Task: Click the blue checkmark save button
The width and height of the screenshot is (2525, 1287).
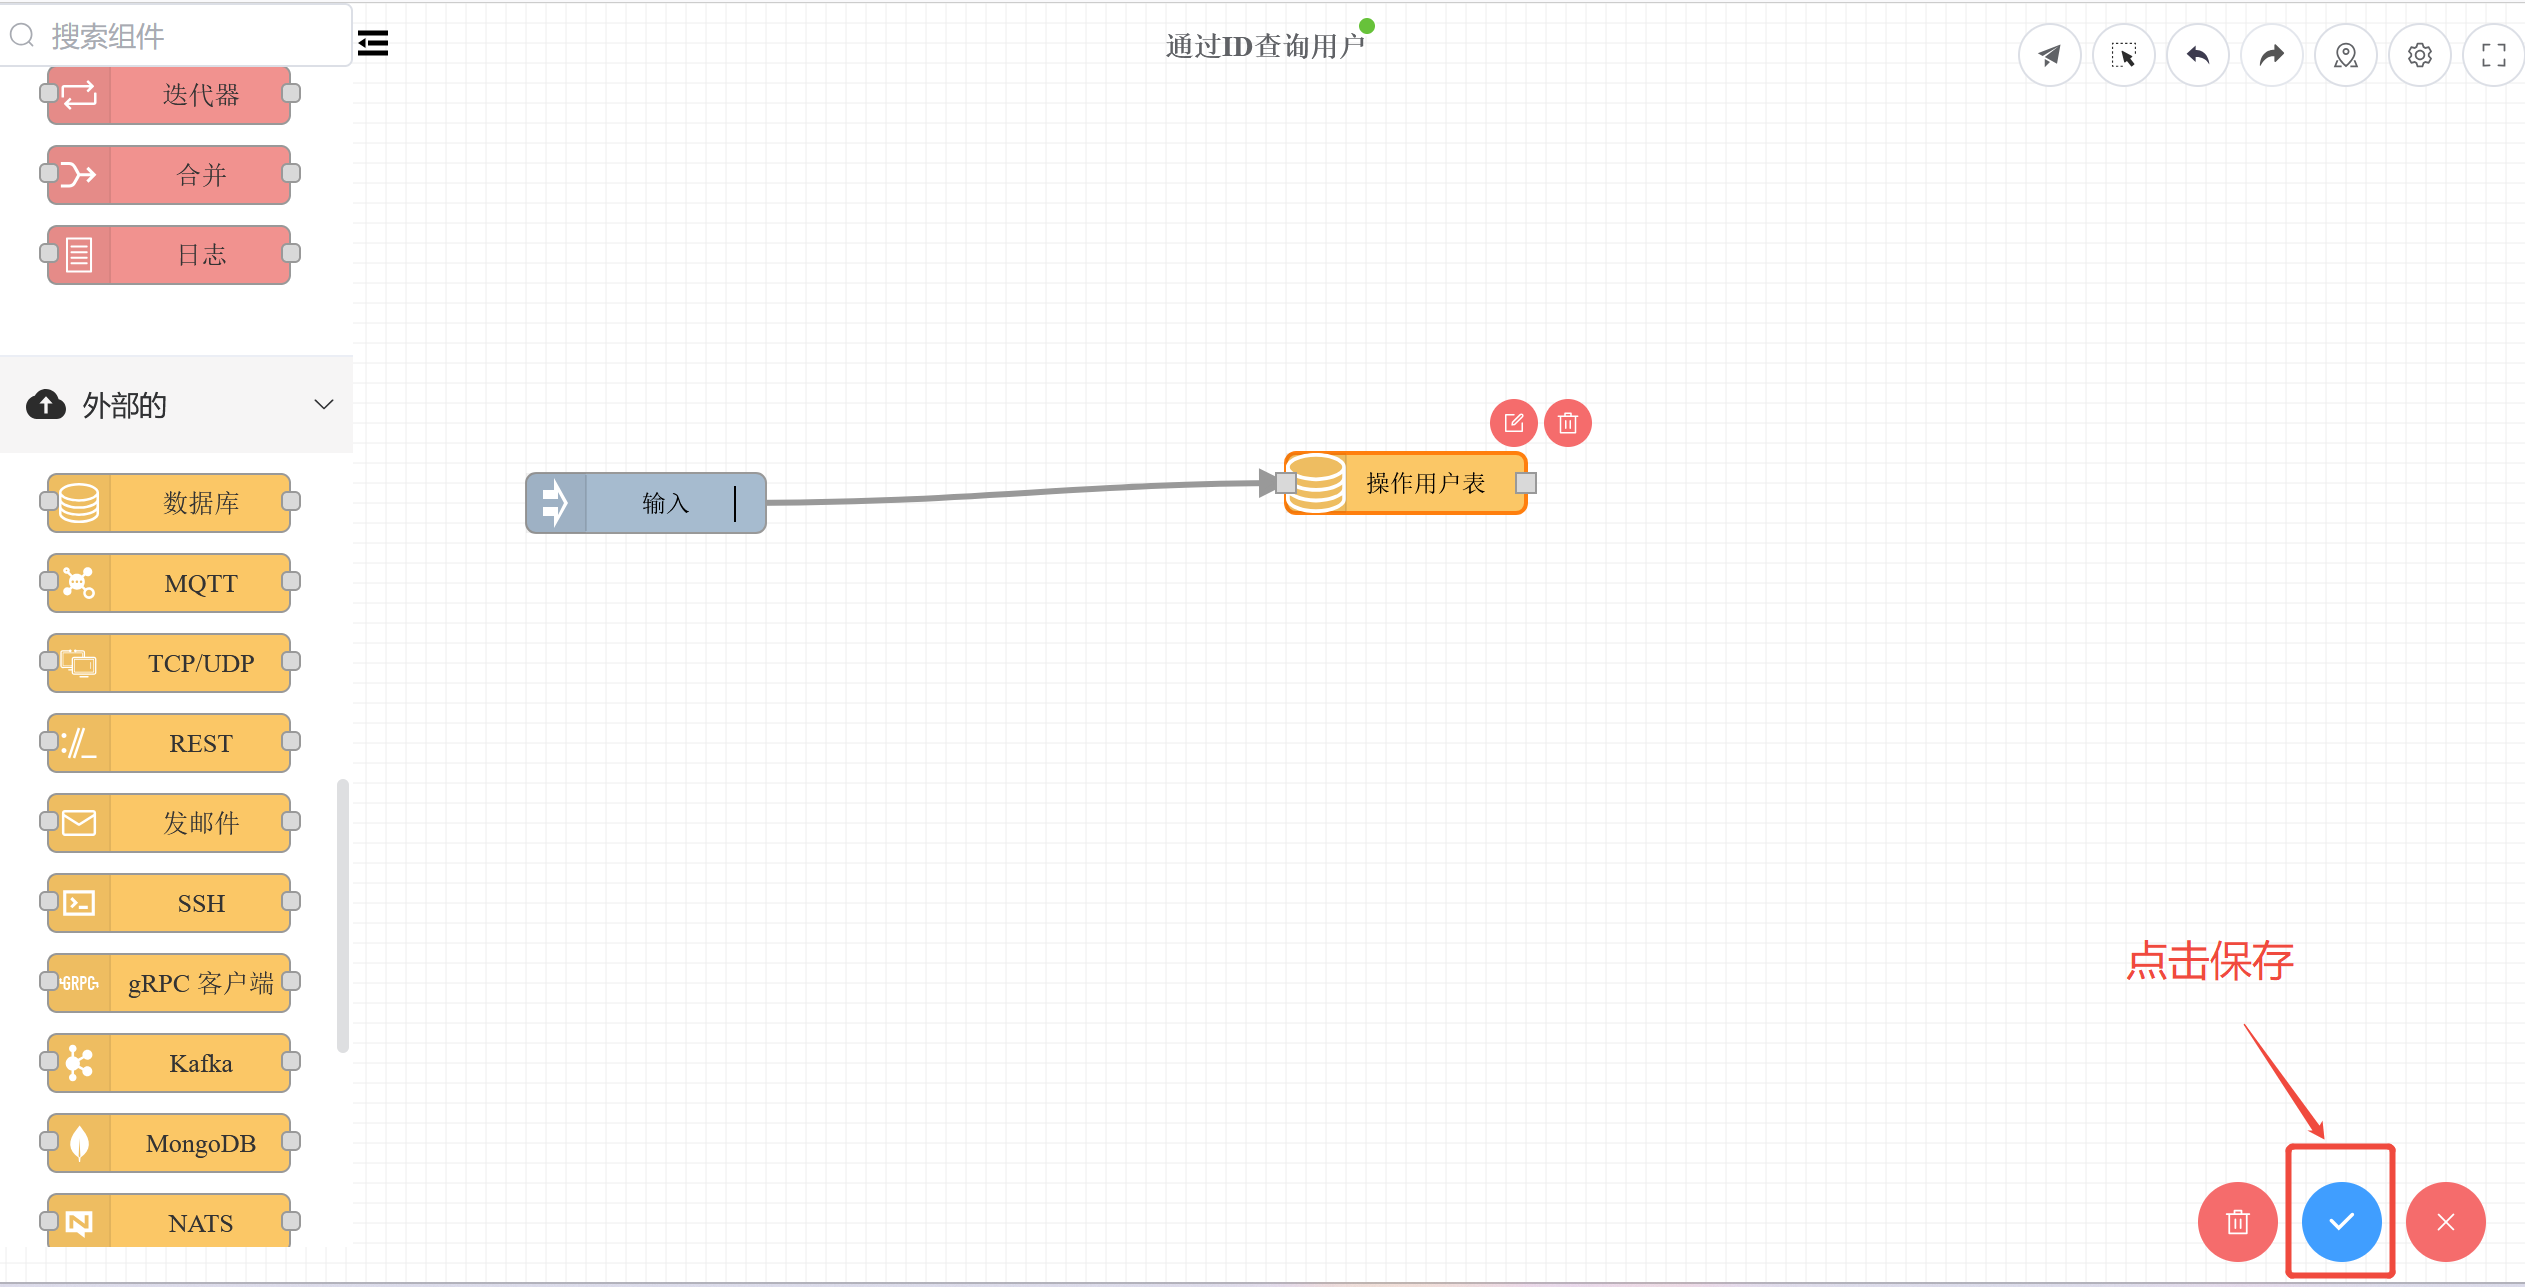Action: click(x=2341, y=1221)
